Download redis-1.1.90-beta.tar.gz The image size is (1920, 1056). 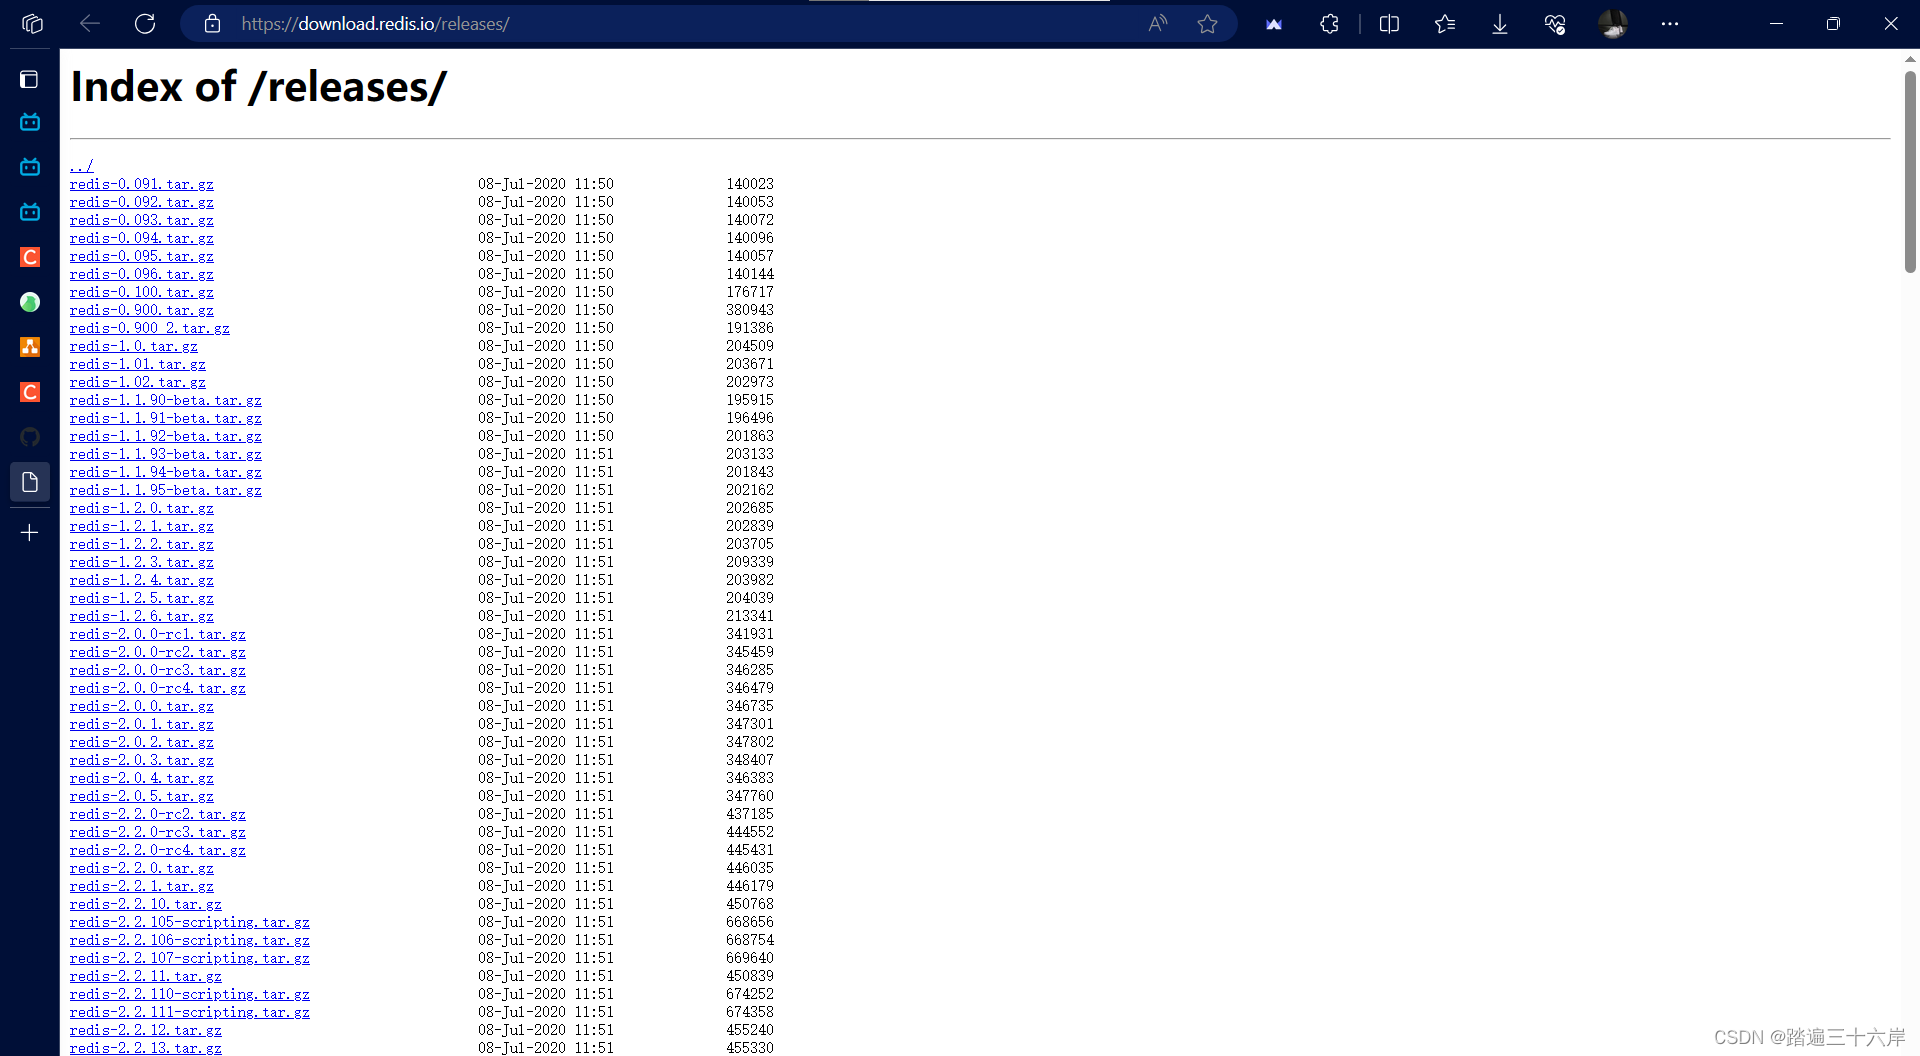165,400
